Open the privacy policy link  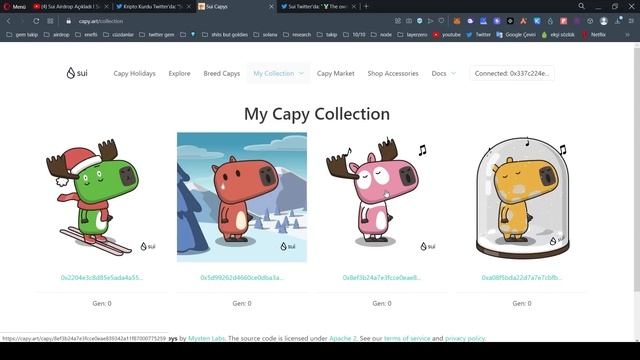click(465, 338)
